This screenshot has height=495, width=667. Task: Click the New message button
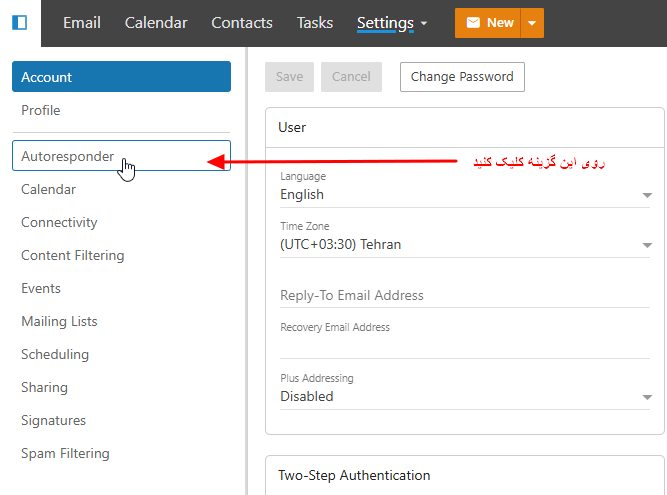pyautogui.click(x=487, y=23)
